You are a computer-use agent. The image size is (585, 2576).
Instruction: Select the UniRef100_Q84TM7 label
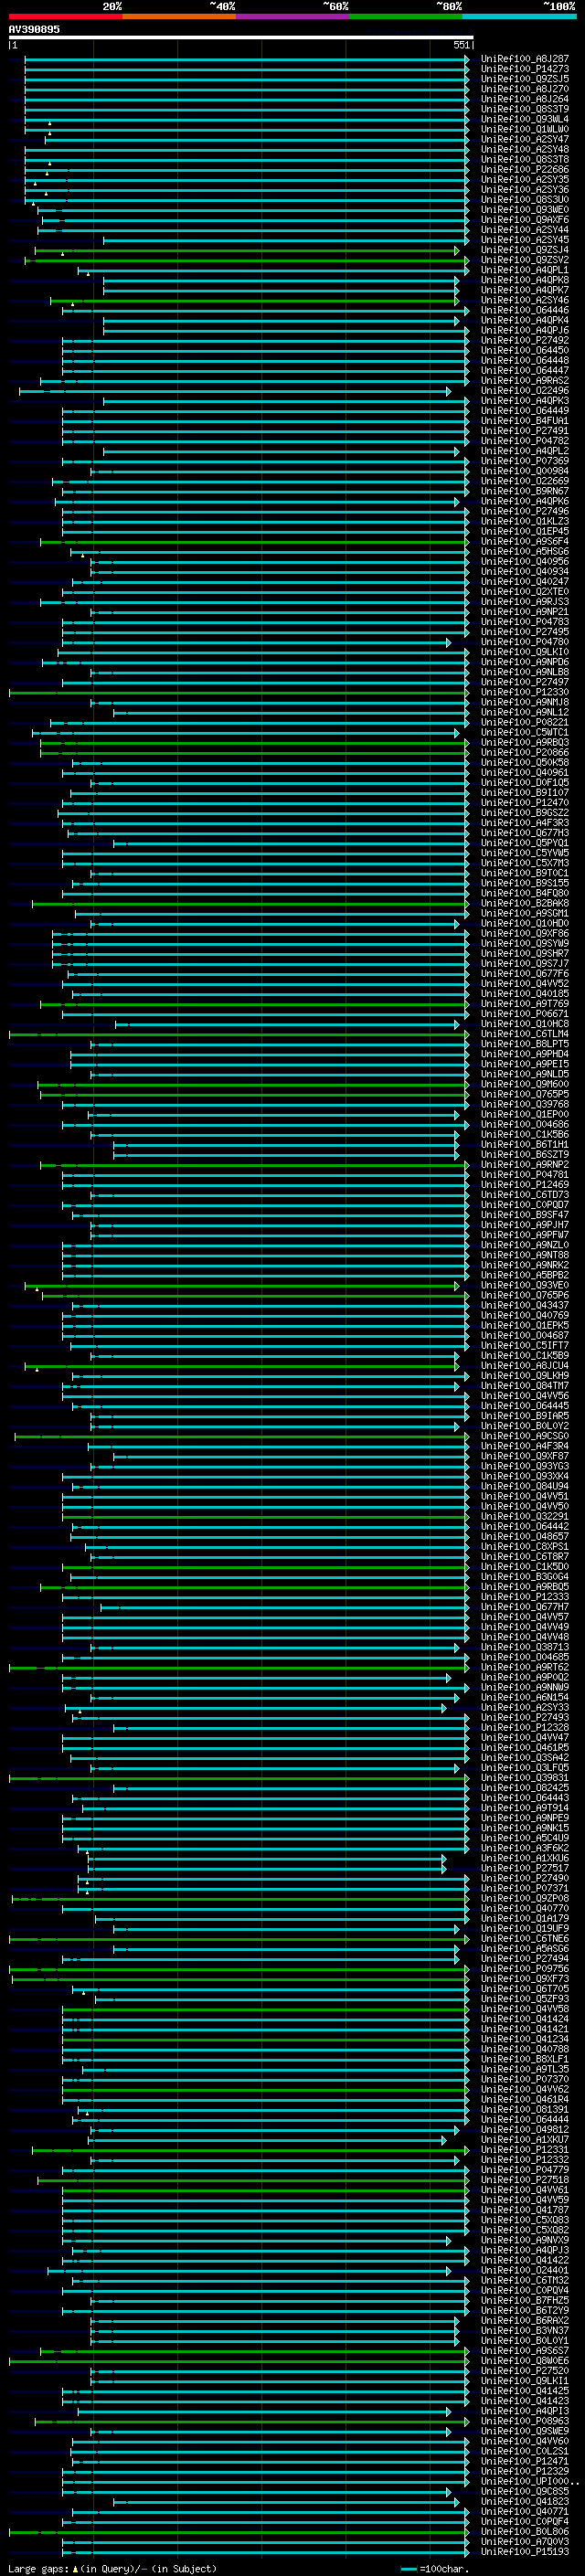pyautogui.click(x=525, y=1386)
